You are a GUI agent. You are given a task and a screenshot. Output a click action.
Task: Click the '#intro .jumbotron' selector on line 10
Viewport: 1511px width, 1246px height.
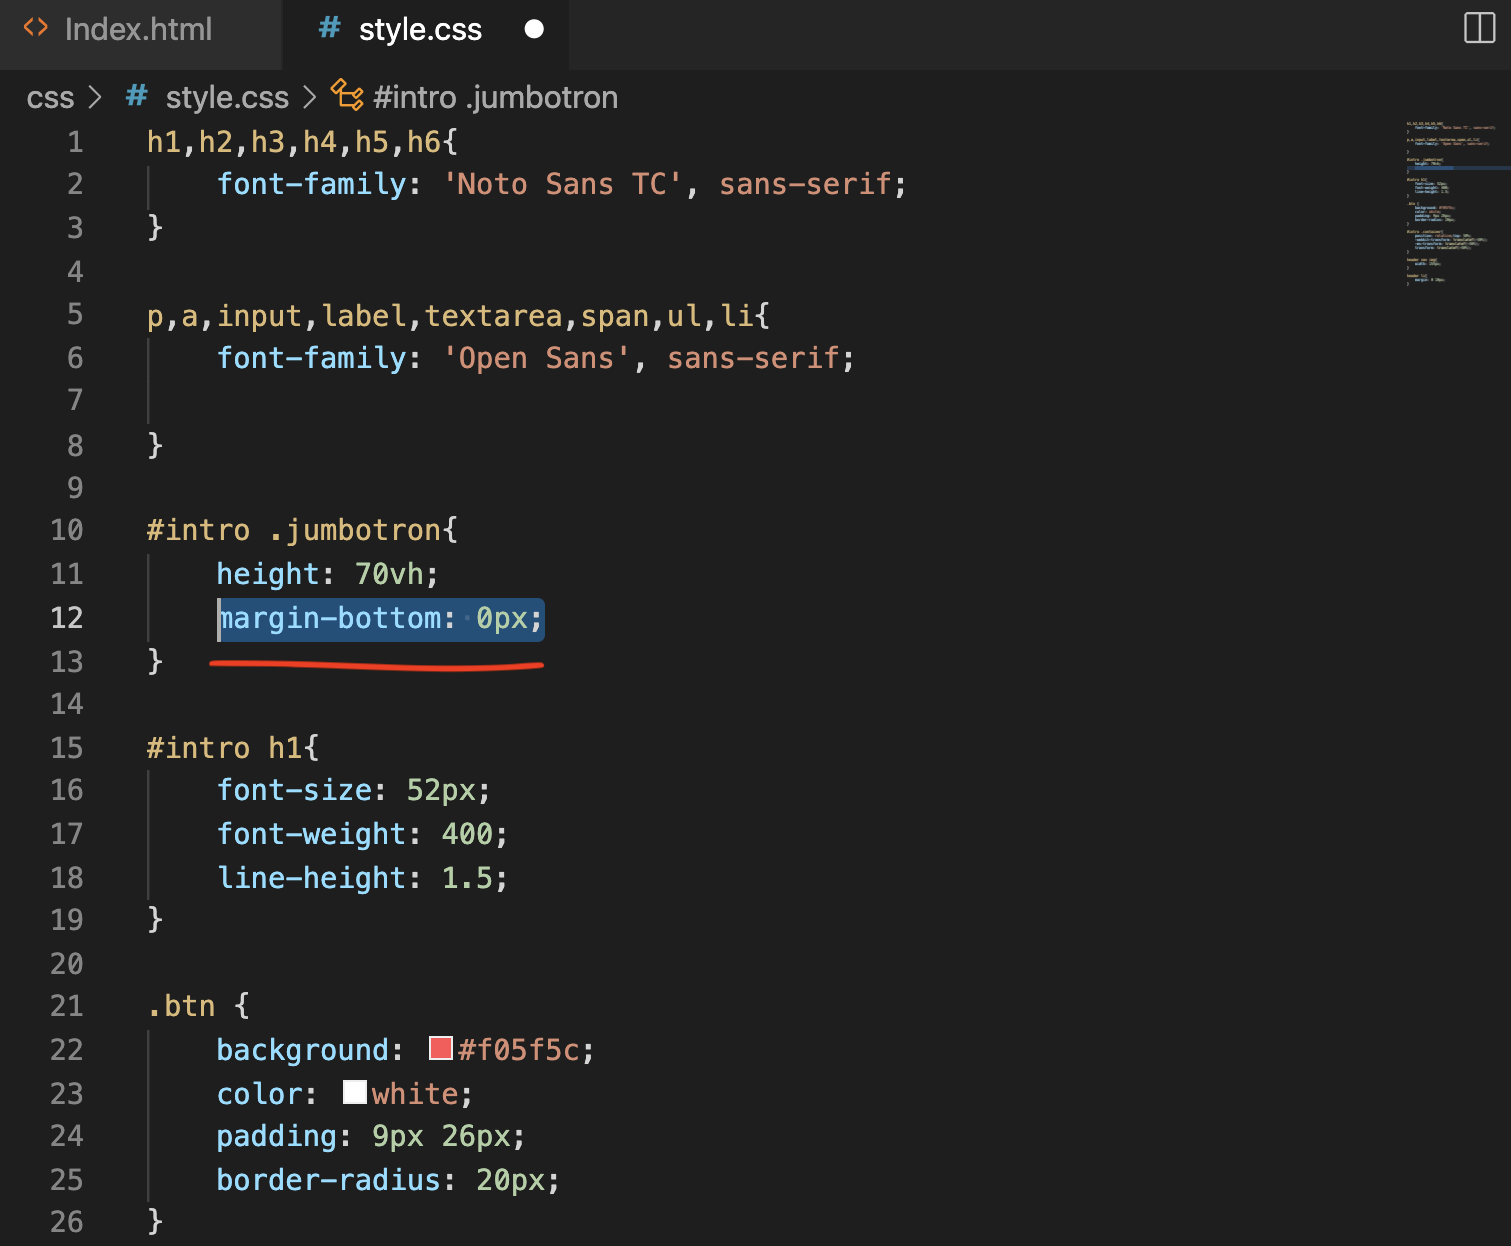click(x=294, y=530)
